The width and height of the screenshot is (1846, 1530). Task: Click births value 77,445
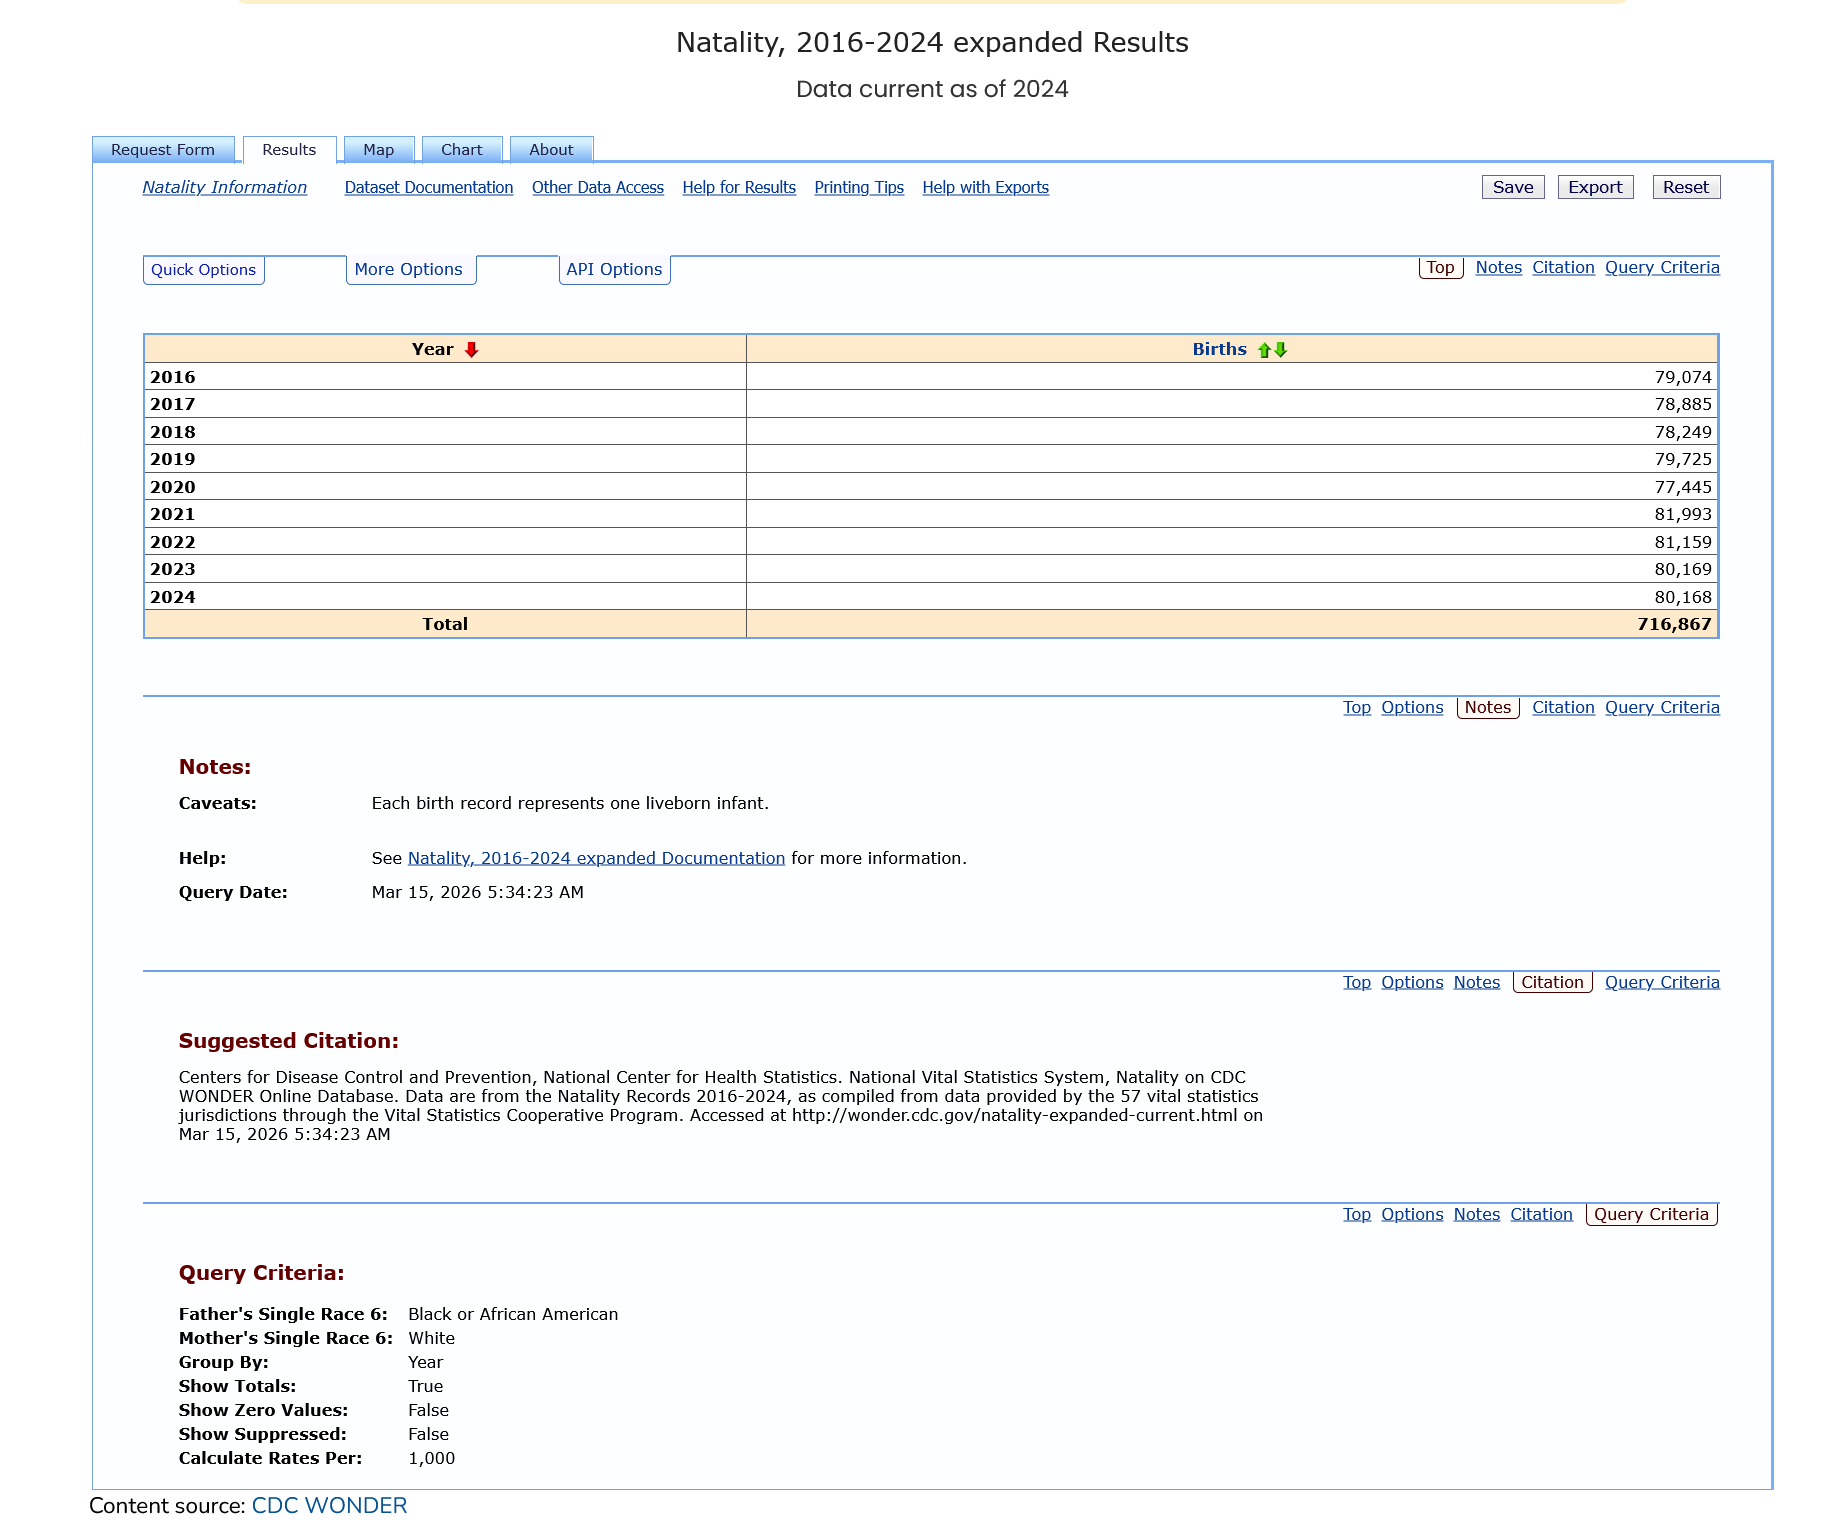tap(1683, 487)
